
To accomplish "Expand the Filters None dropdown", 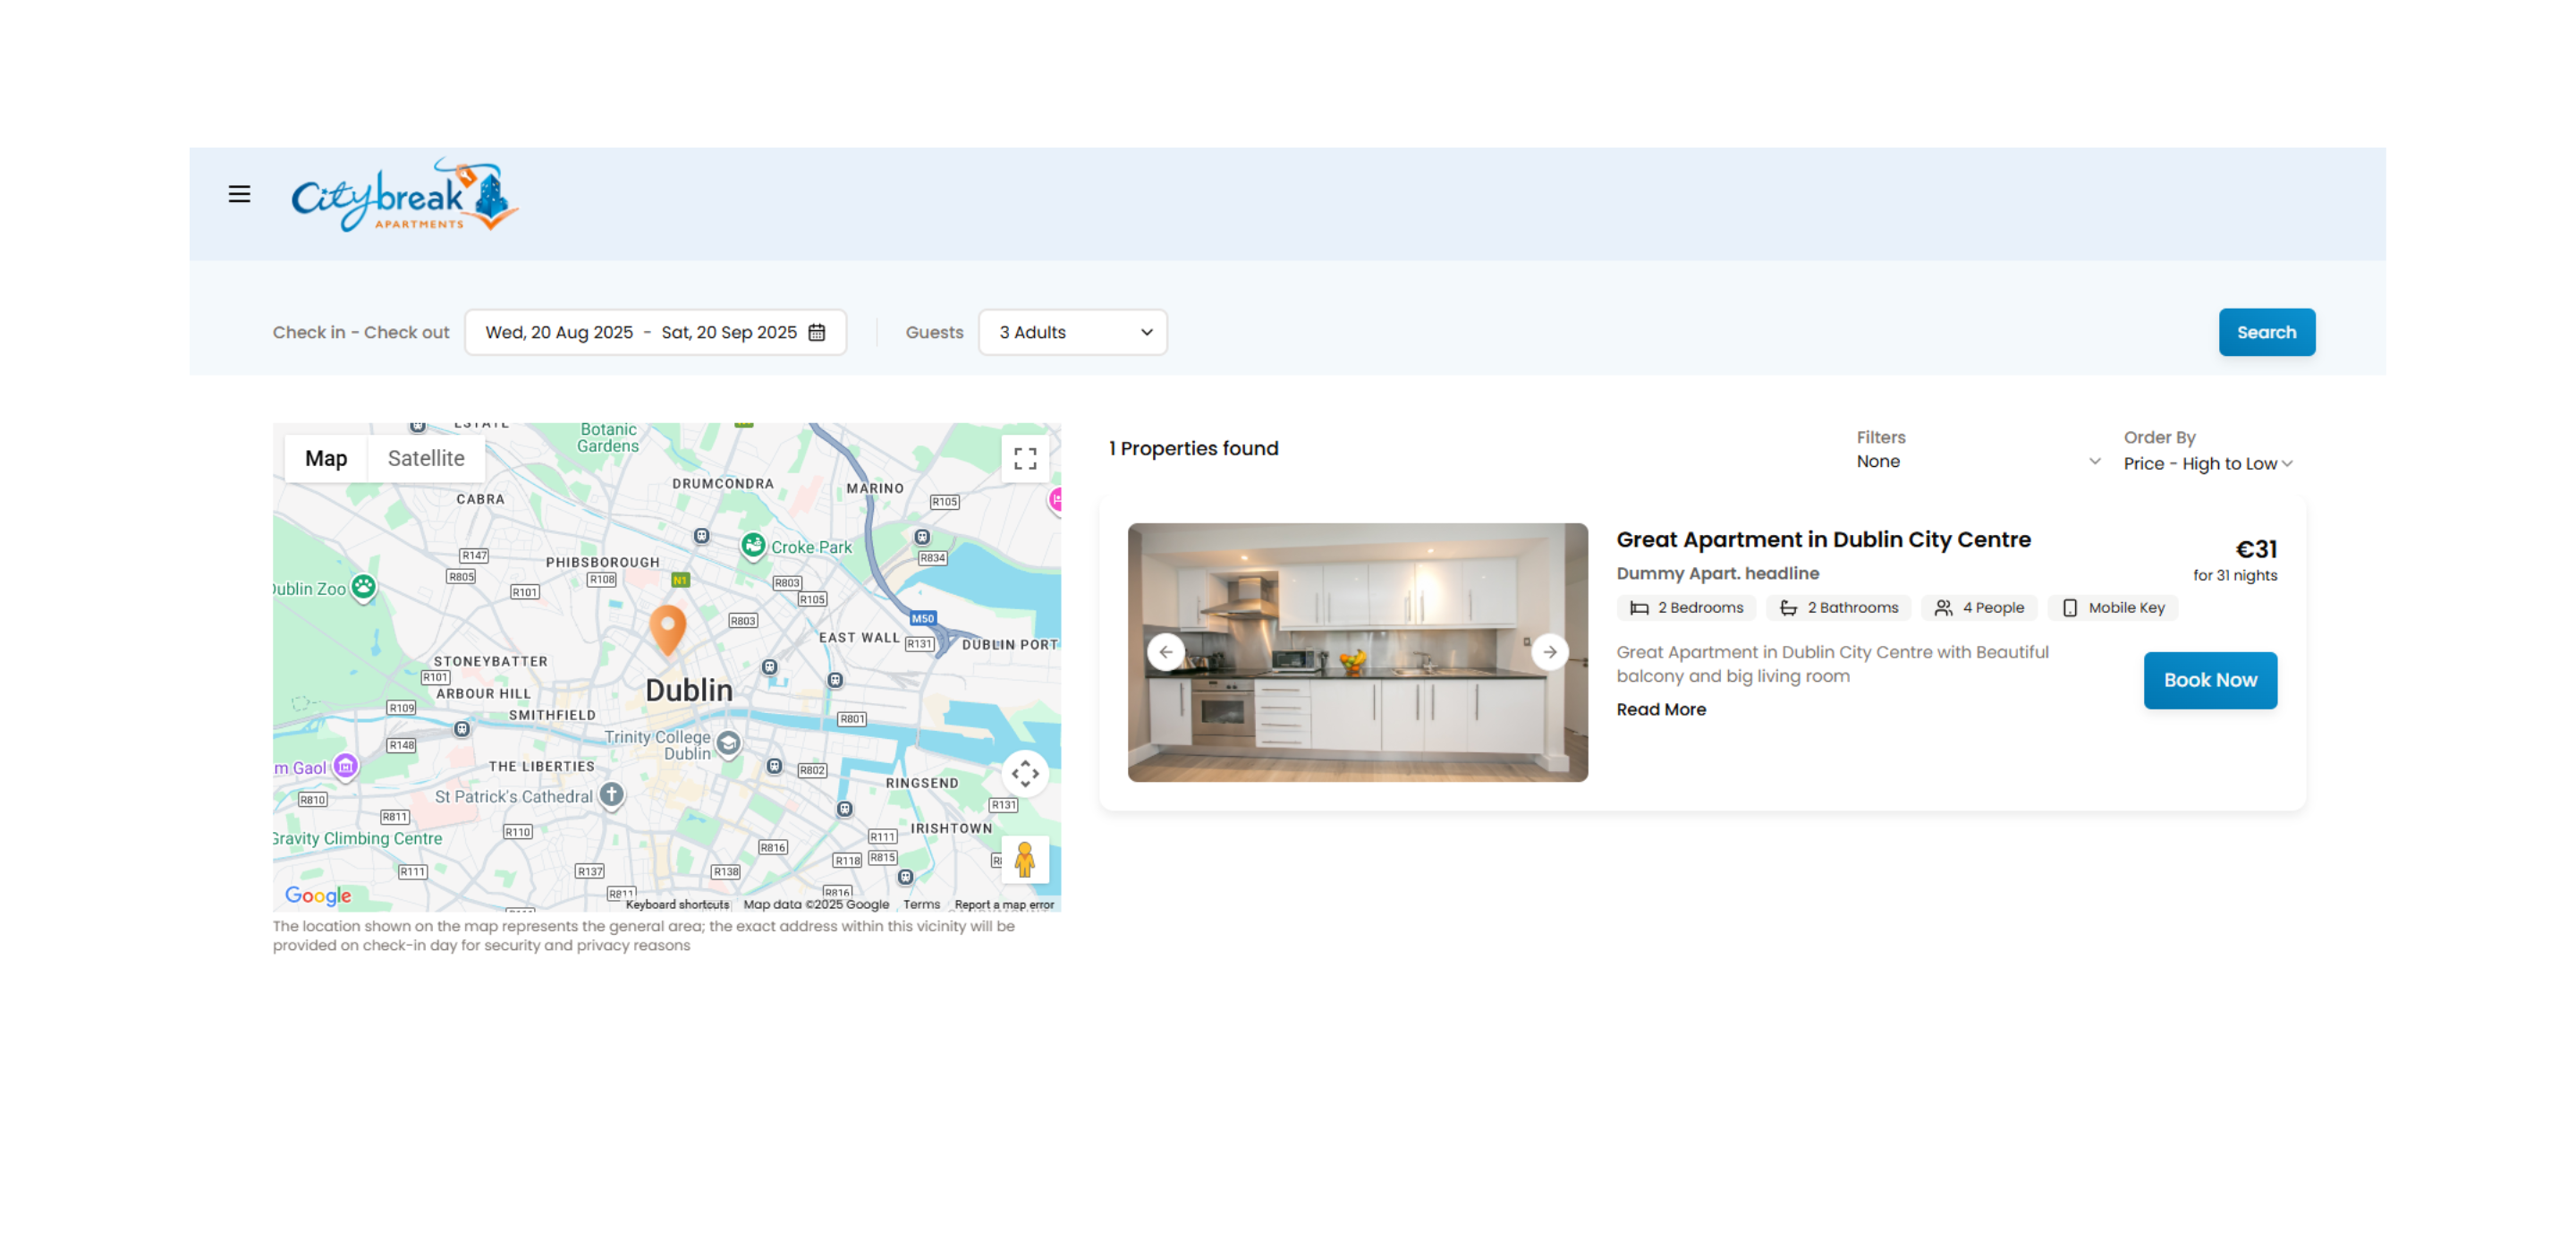I will (x=1976, y=462).
